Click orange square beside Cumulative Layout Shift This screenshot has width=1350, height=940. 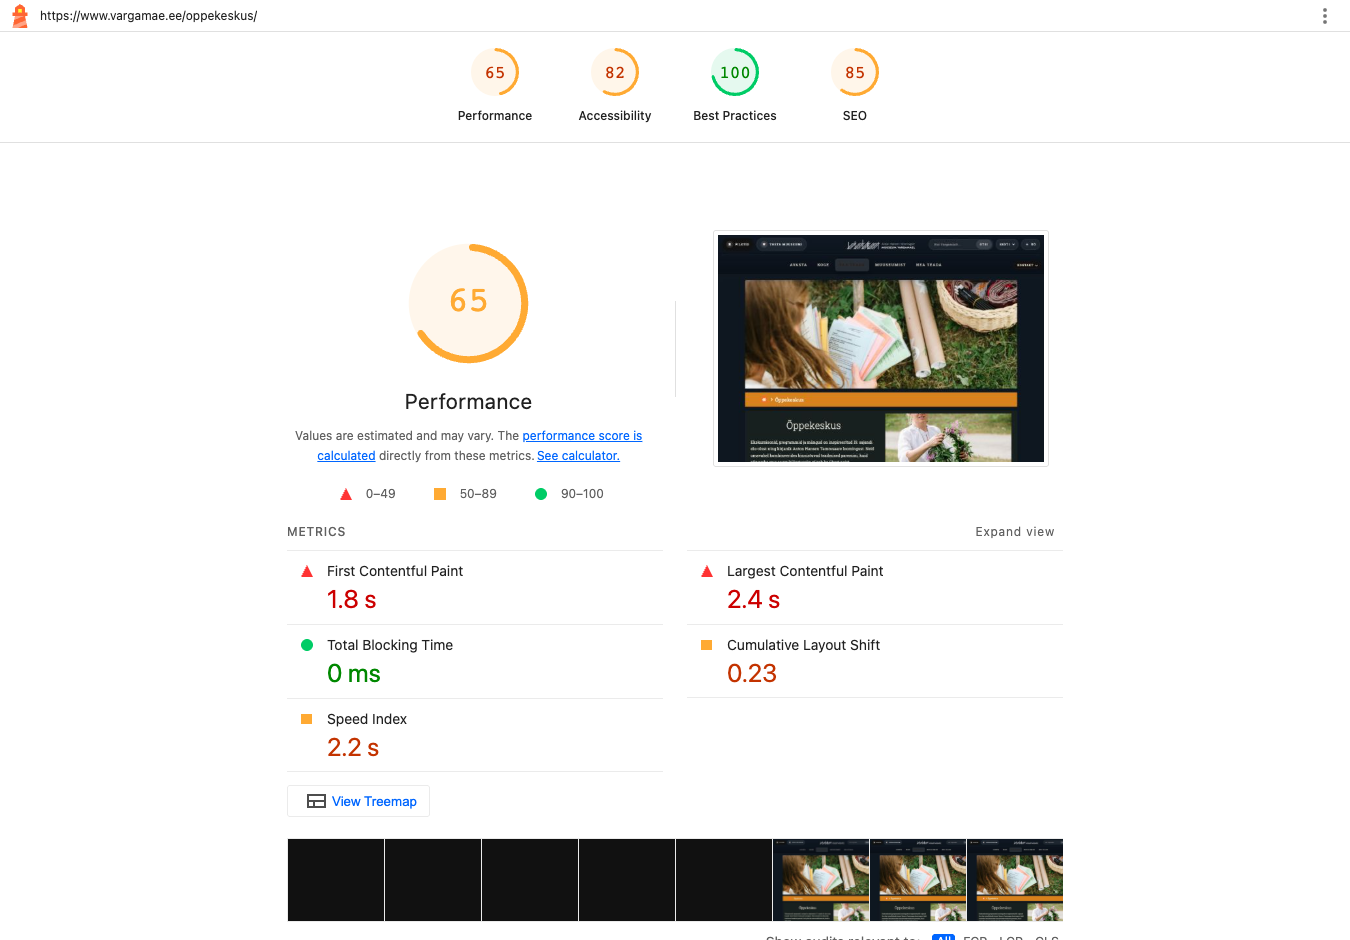coord(707,645)
